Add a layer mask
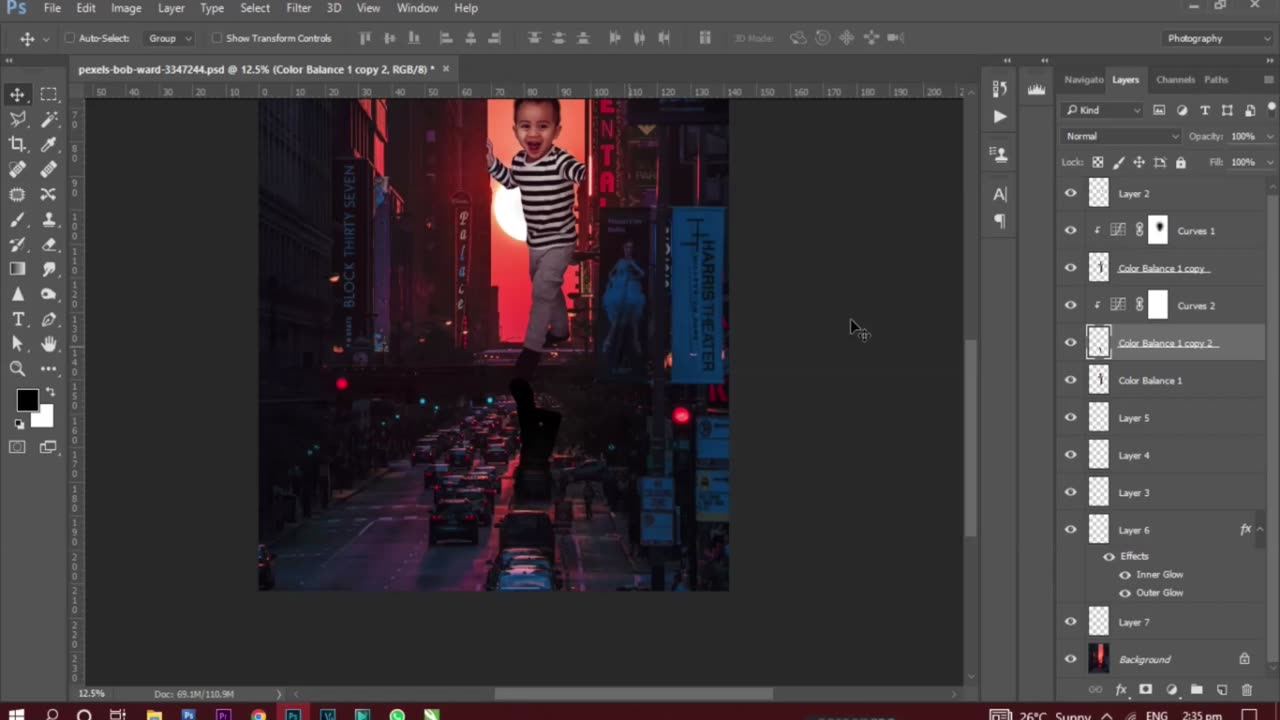This screenshot has height=720, width=1280. click(1146, 690)
